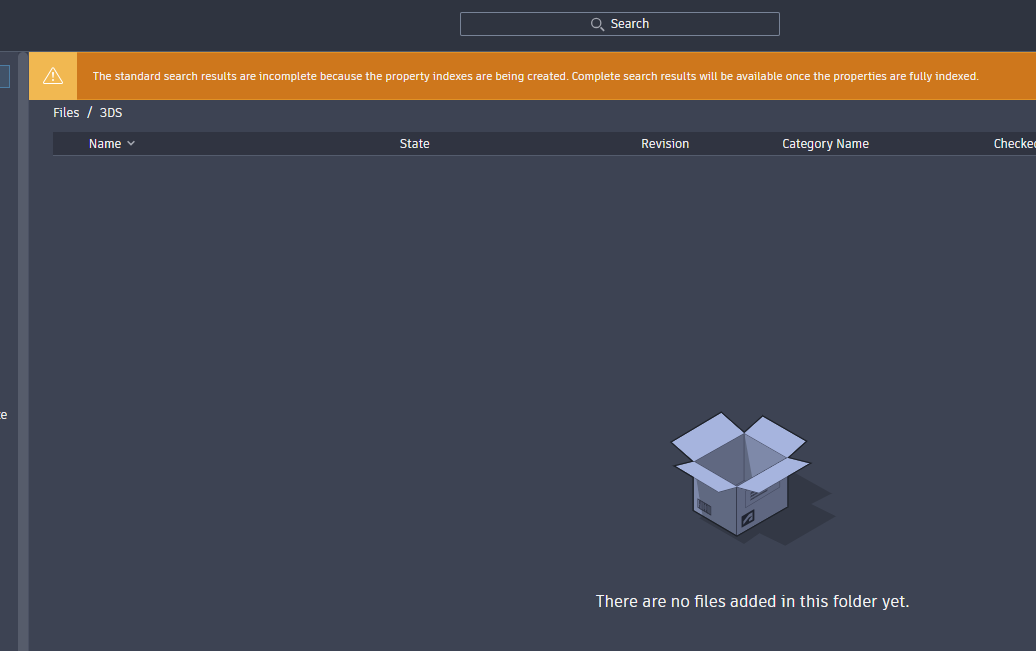Click the partially visible Checked column header
Screen dimensions: 1036x651
pos(1015,143)
